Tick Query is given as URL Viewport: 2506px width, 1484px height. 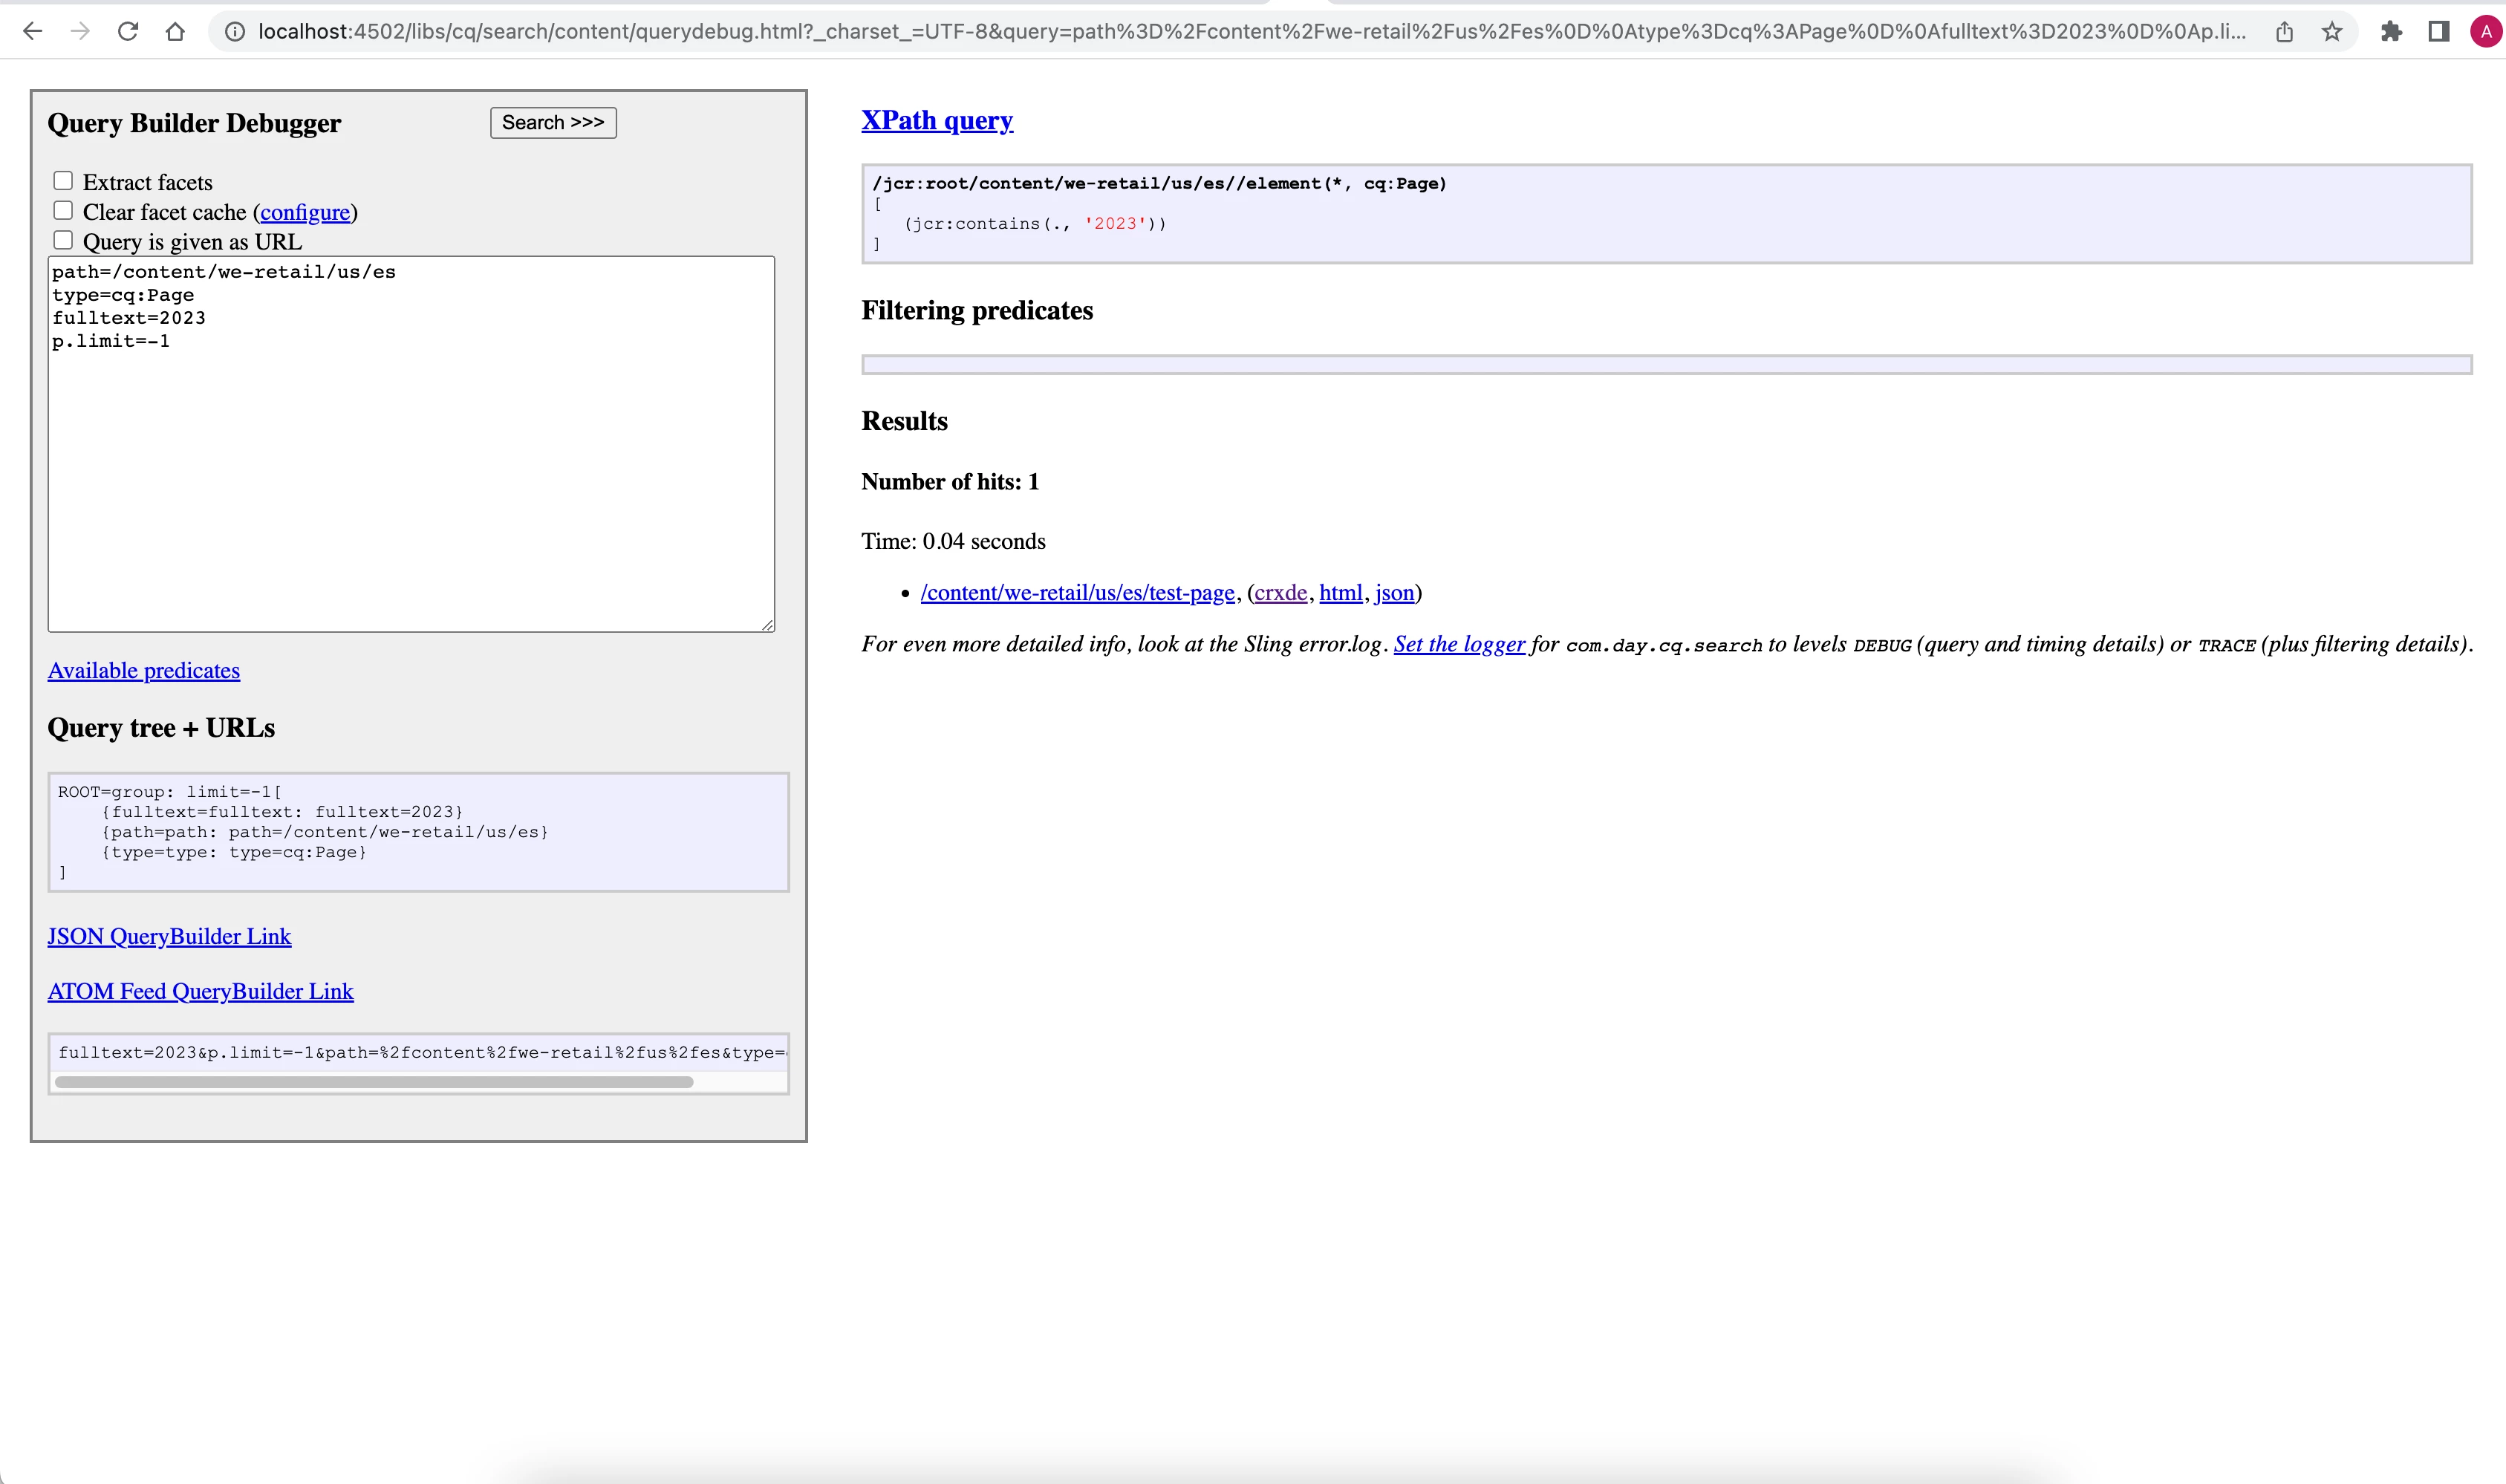click(63, 240)
